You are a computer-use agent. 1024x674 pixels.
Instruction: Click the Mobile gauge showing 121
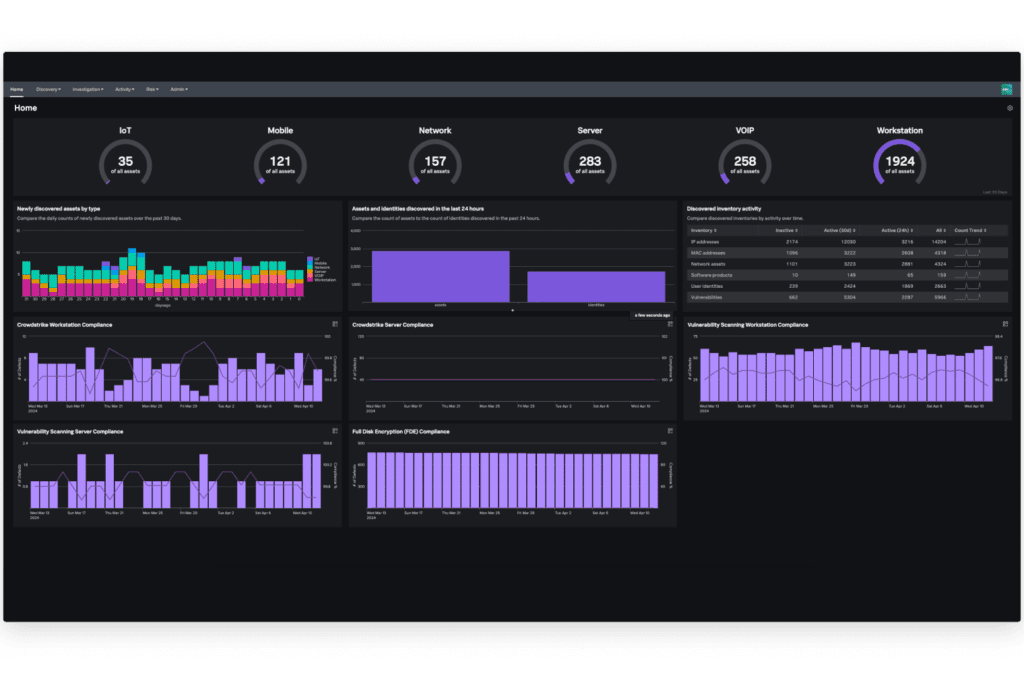(280, 163)
